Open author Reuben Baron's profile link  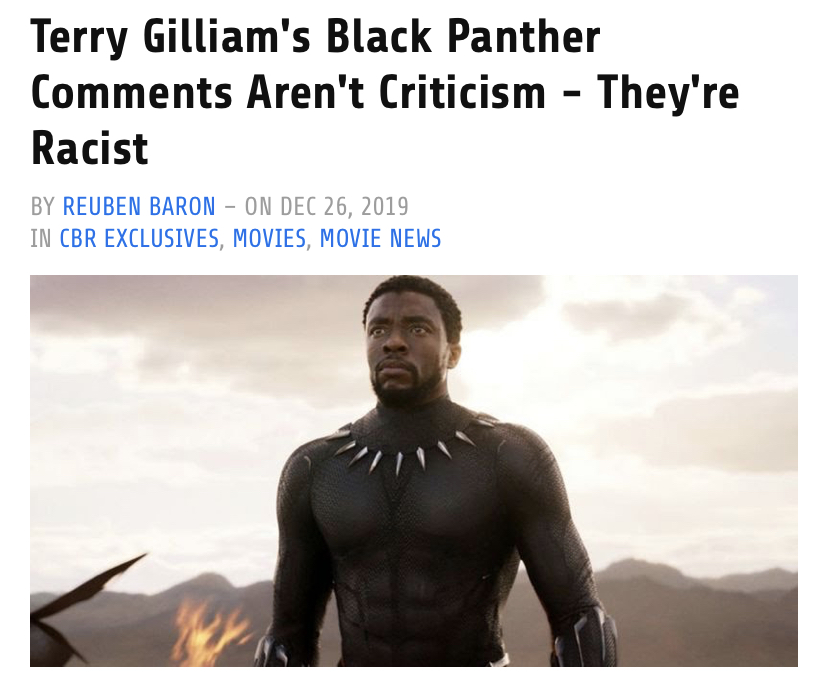(139, 206)
